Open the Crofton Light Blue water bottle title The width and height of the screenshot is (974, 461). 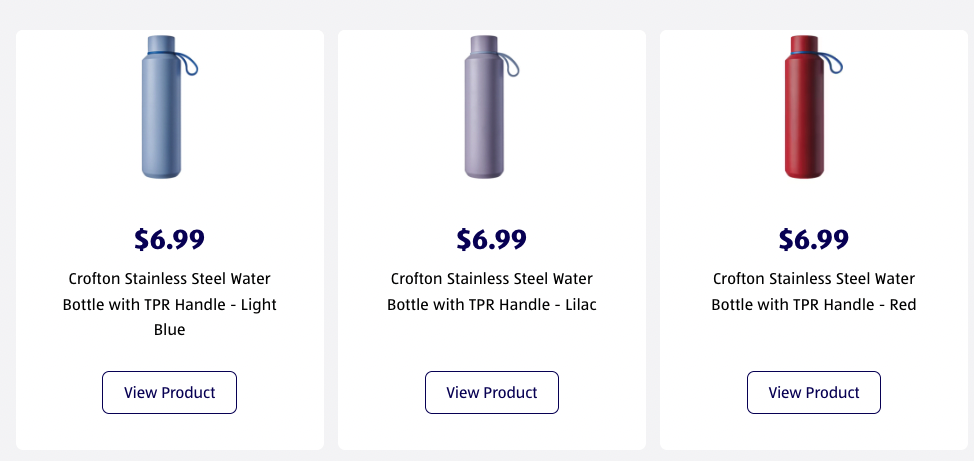pyautogui.click(x=170, y=303)
